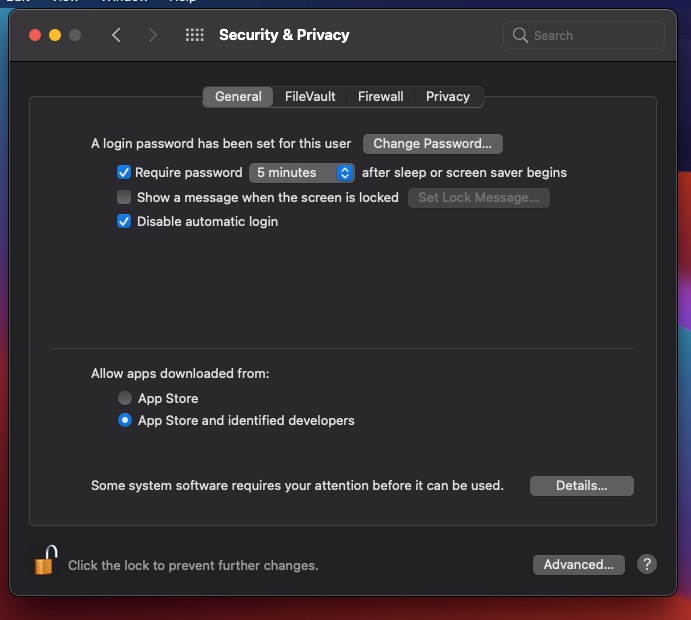Open the Details button for system software
691x620 pixels.
[581, 486]
